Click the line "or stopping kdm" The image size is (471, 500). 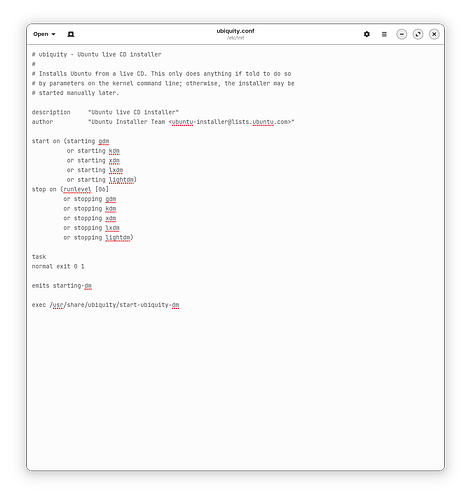(90, 209)
